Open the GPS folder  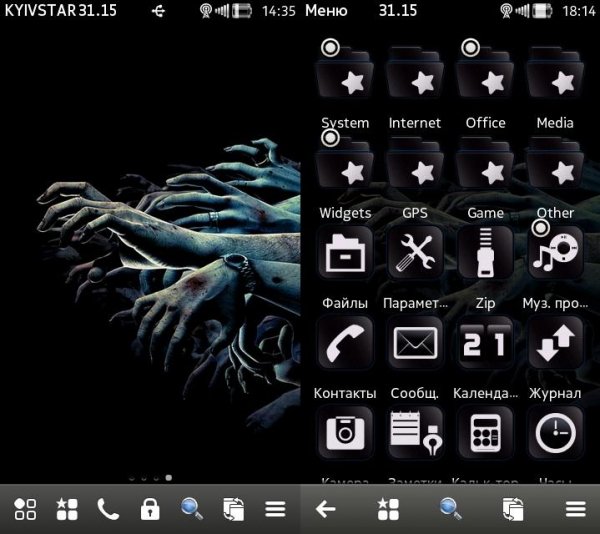point(415,164)
